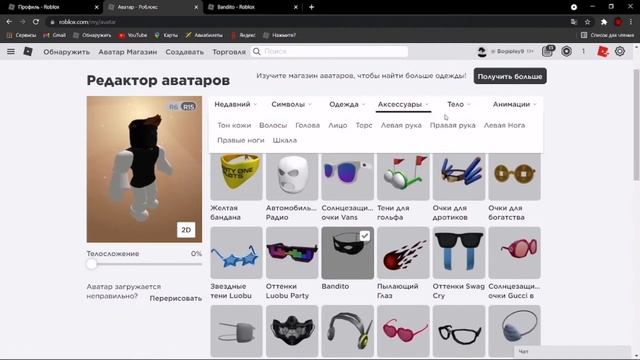Select the flaming eye accessory
640x360 pixels.
click(x=403, y=253)
